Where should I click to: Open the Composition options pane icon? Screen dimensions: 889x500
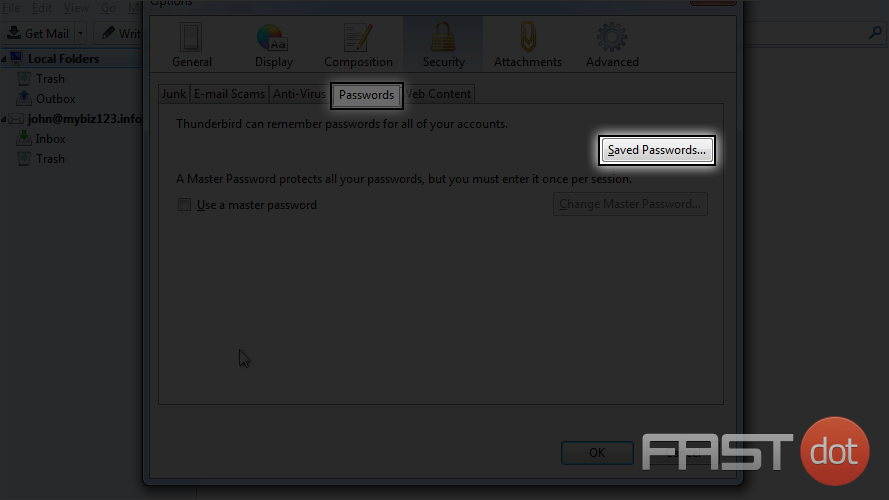coord(358,37)
